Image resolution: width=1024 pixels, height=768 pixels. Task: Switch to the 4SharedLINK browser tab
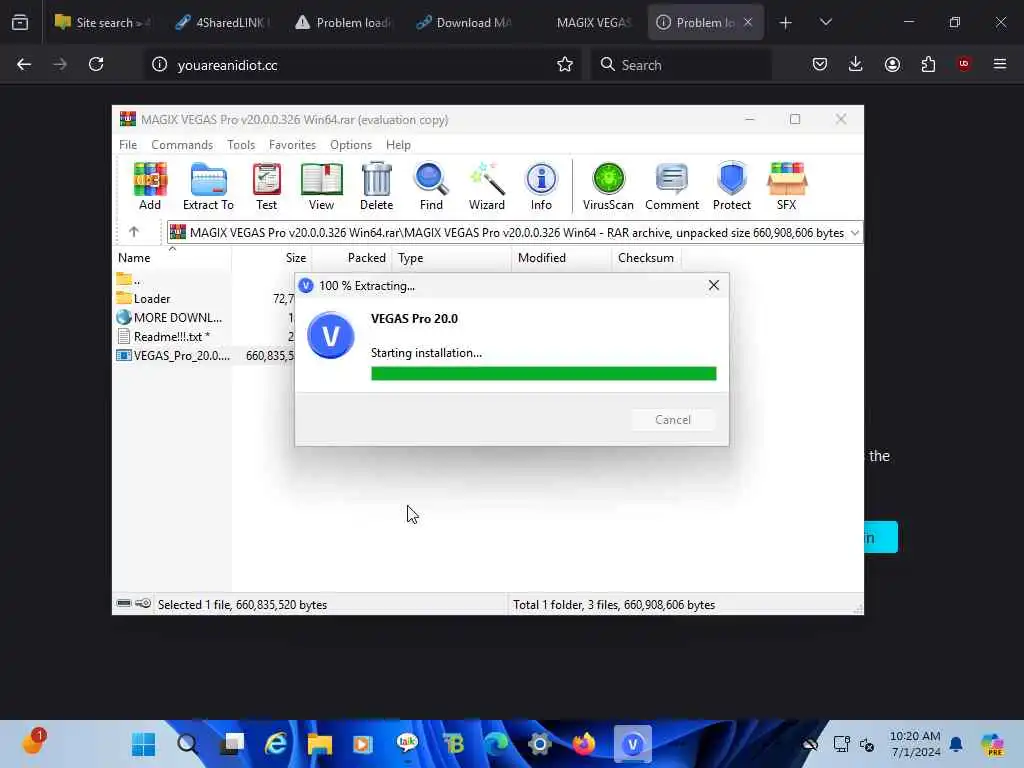(223, 23)
